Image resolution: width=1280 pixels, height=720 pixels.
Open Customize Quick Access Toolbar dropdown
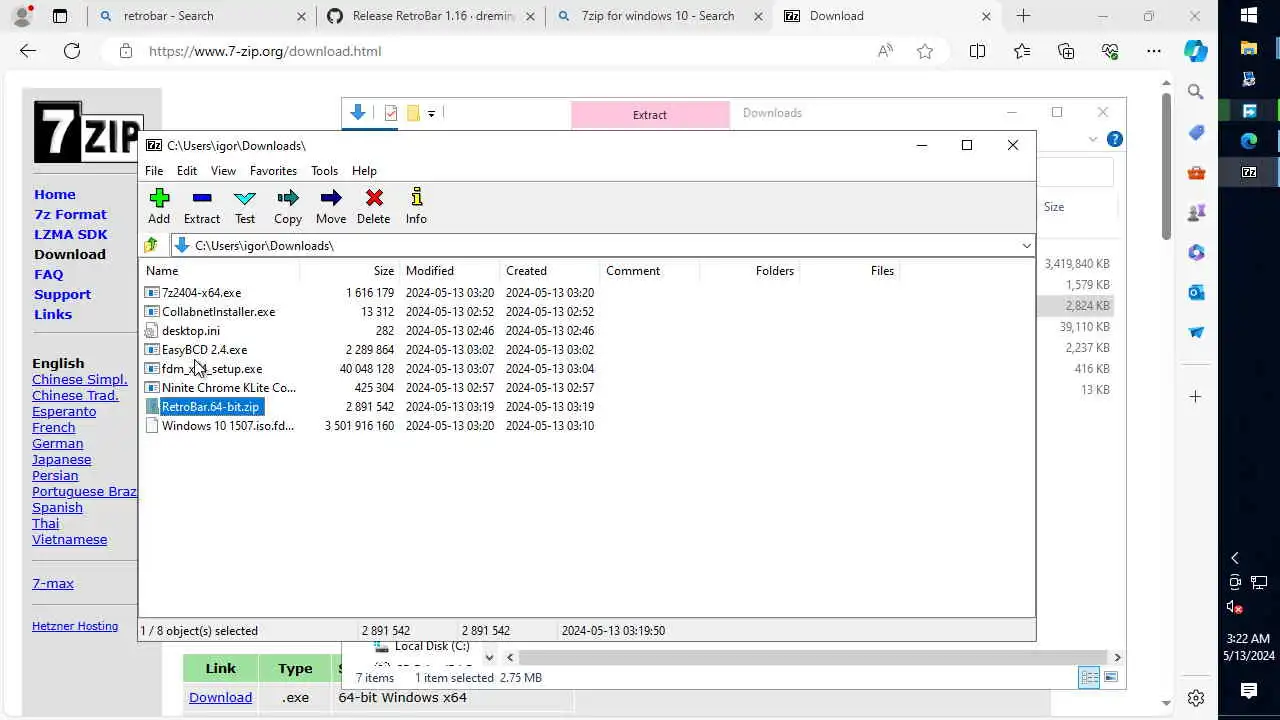click(431, 113)
